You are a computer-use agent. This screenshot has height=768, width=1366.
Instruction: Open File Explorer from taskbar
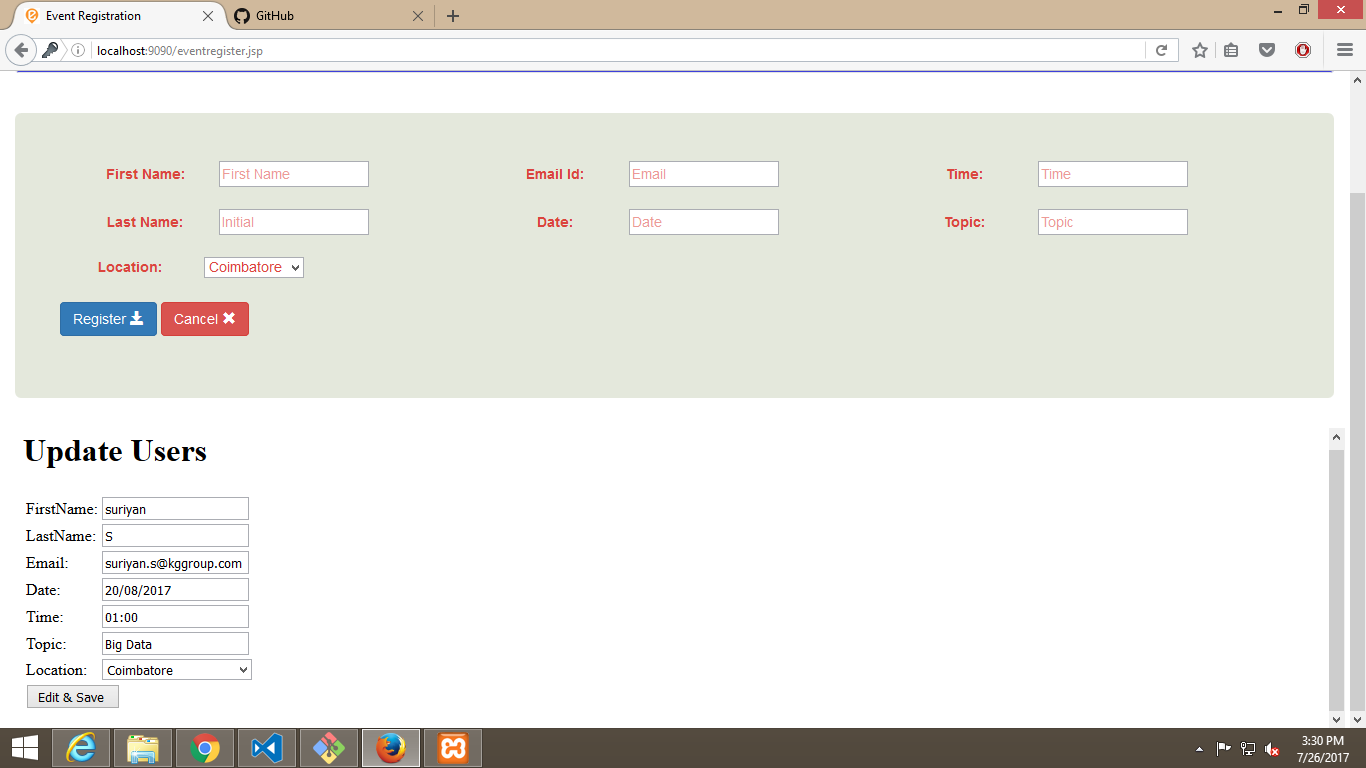[x=143, y=748]
